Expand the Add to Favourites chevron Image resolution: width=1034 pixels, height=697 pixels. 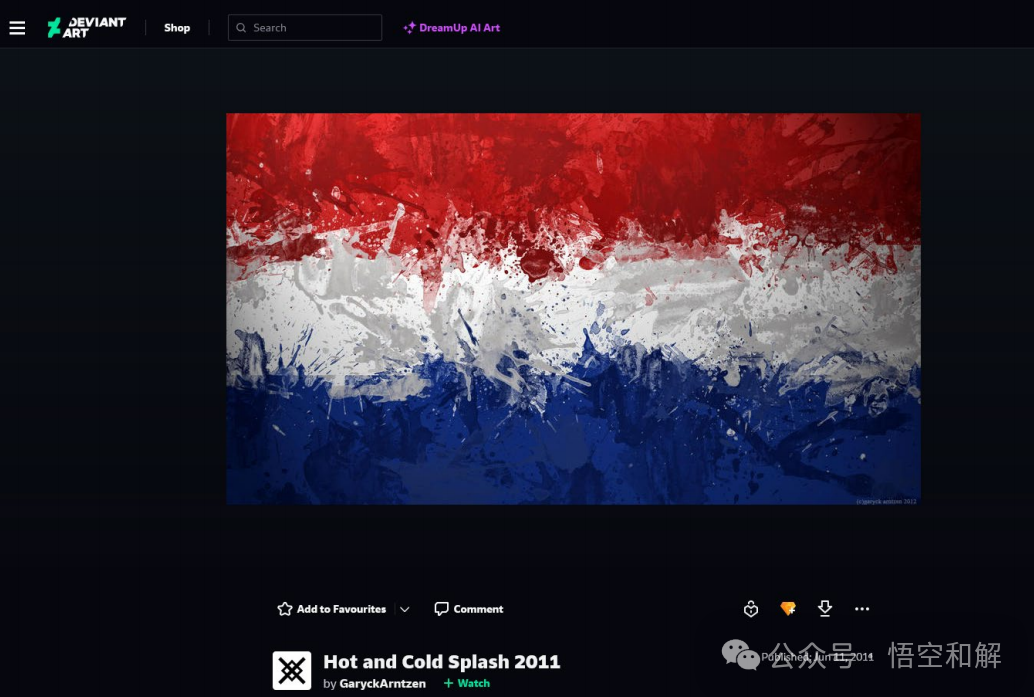405,609
